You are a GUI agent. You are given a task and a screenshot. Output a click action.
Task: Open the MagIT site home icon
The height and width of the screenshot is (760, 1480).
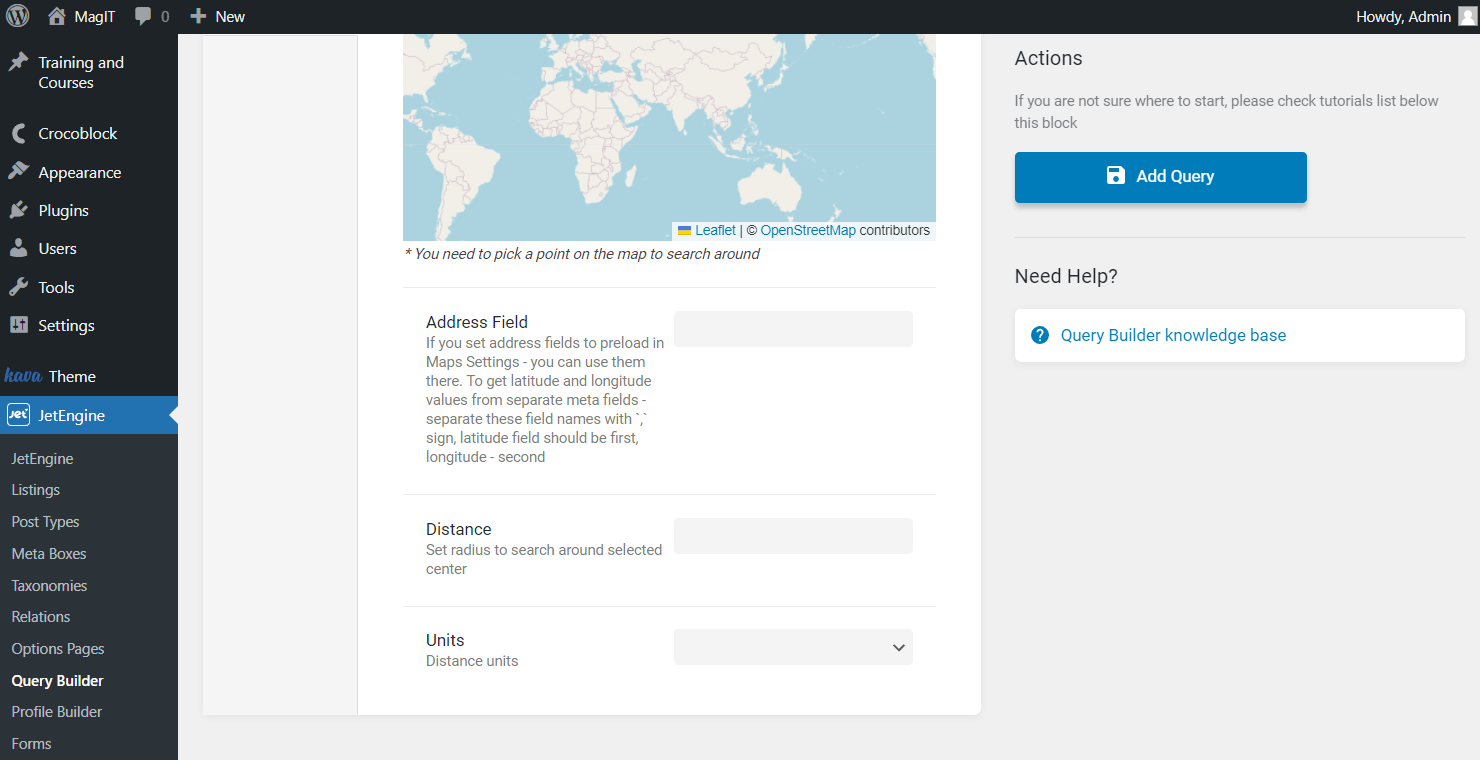(56, 16)
